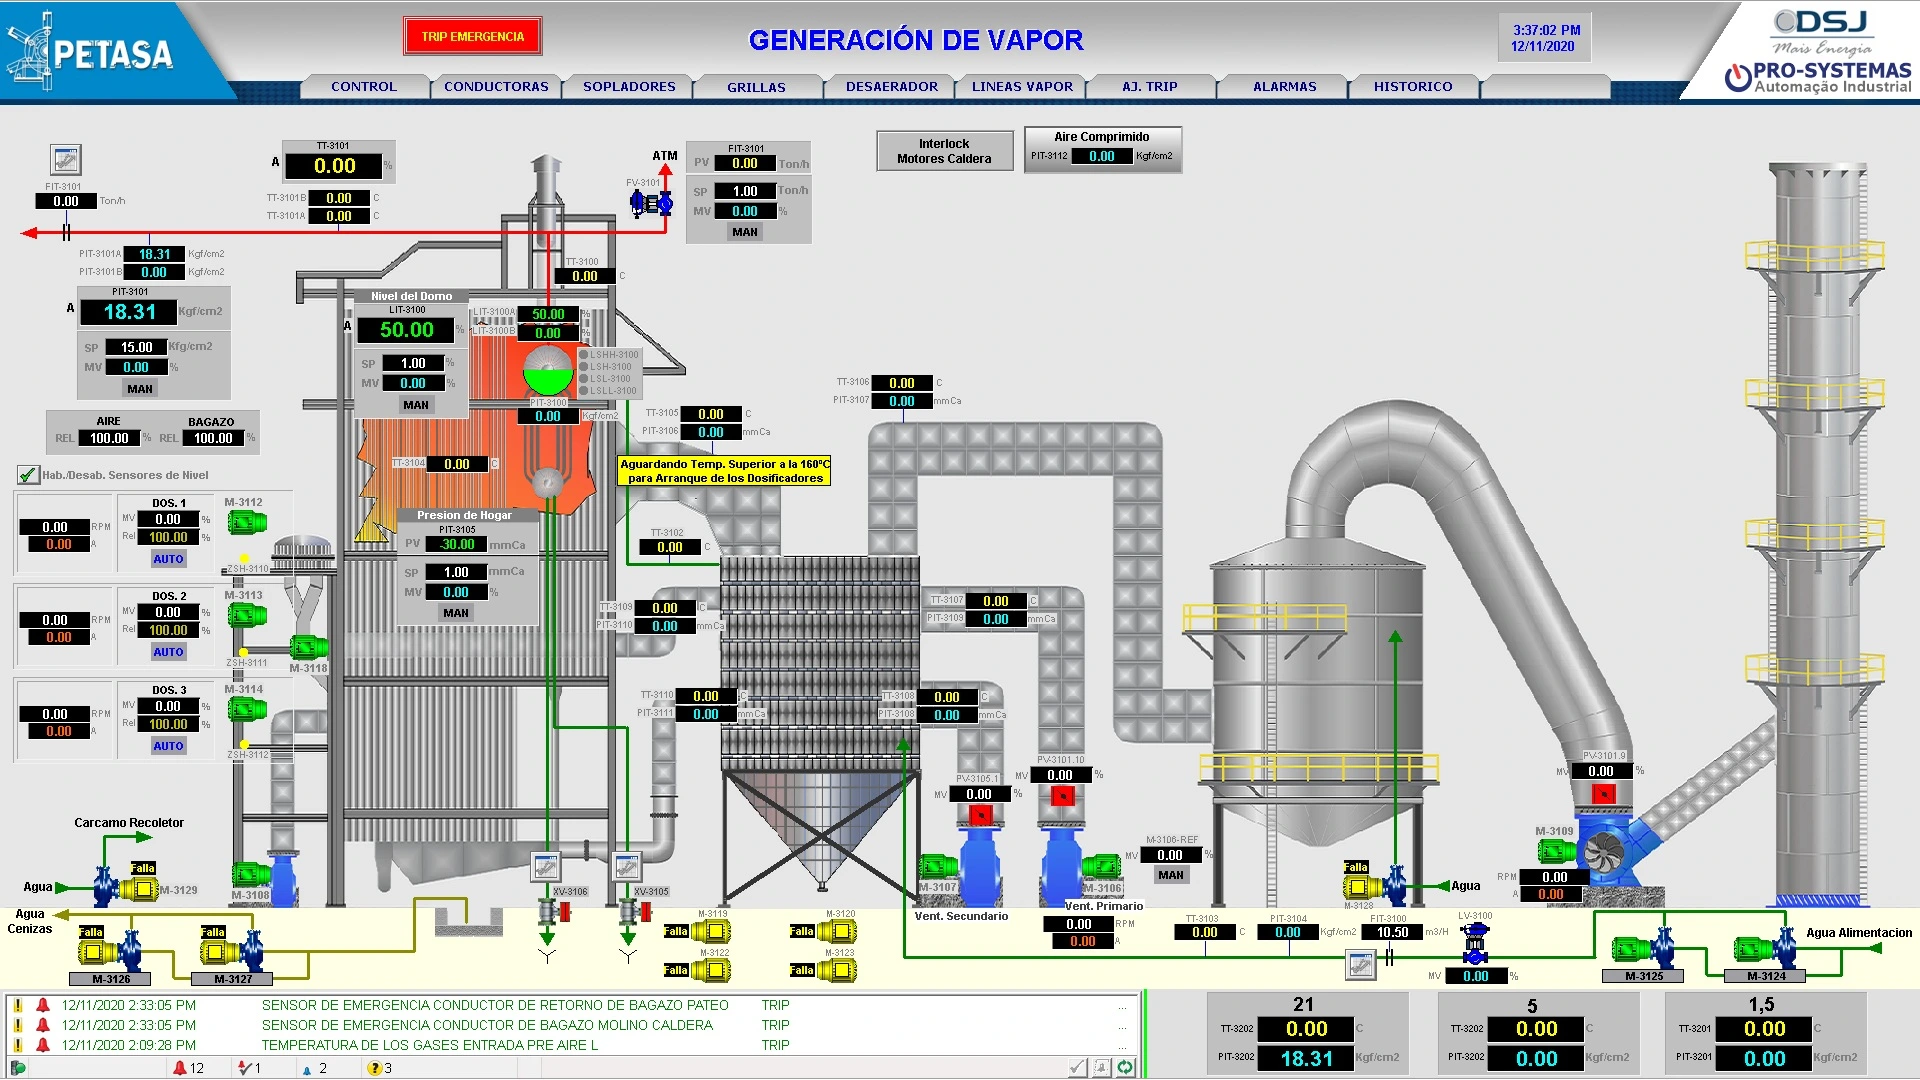Switch to LINEAS VAPOR tab
The width and height of the screenshot is (1920, 1080).
pos(1022,87)
